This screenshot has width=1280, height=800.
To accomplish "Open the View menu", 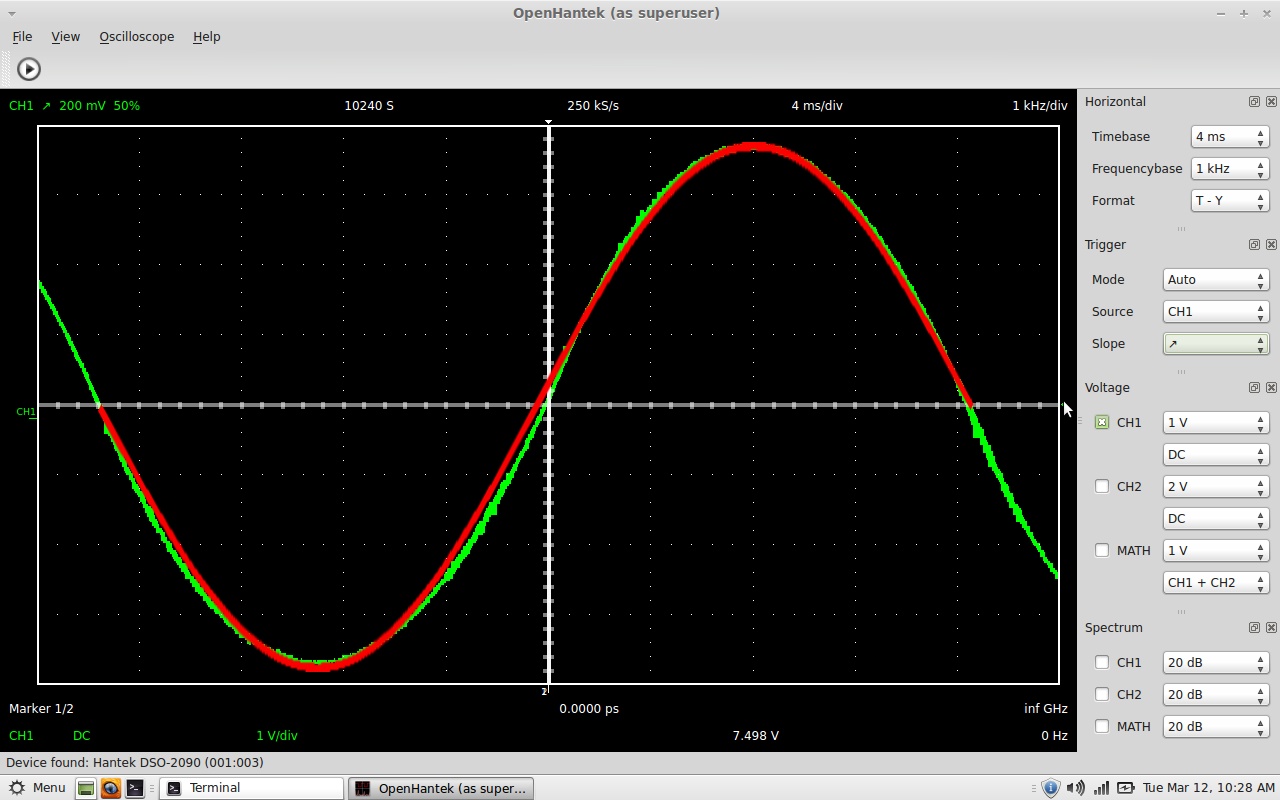I will (x=65, y=37).
